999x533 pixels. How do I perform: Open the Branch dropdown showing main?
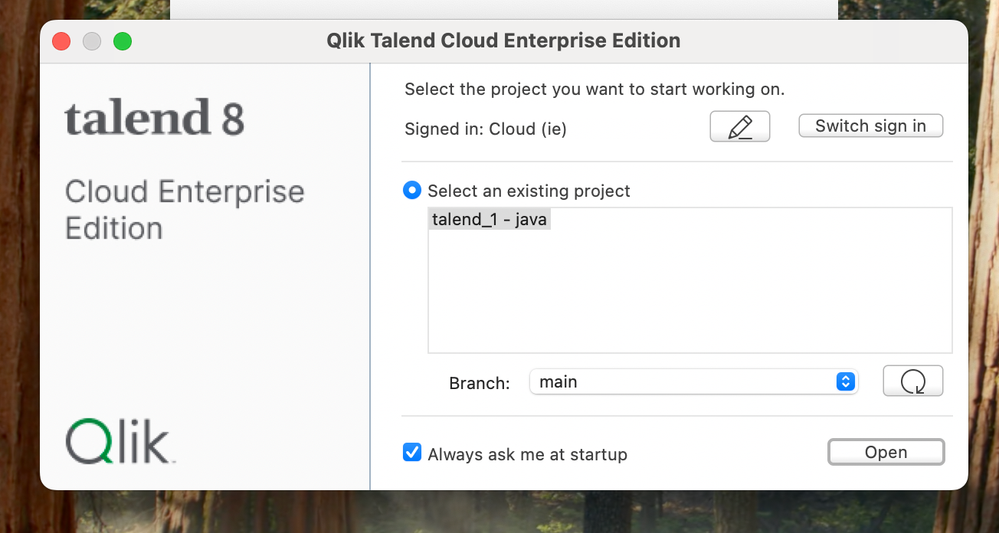(x=693, y=381)
